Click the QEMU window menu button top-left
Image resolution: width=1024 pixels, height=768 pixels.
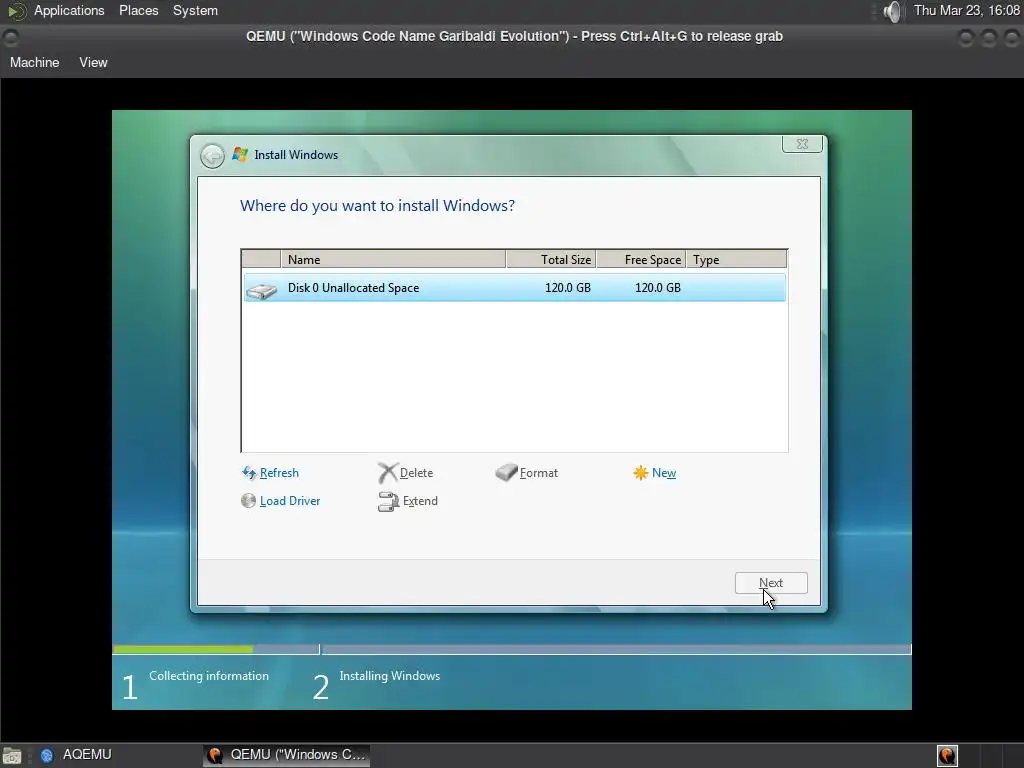(x=10, y=38)
